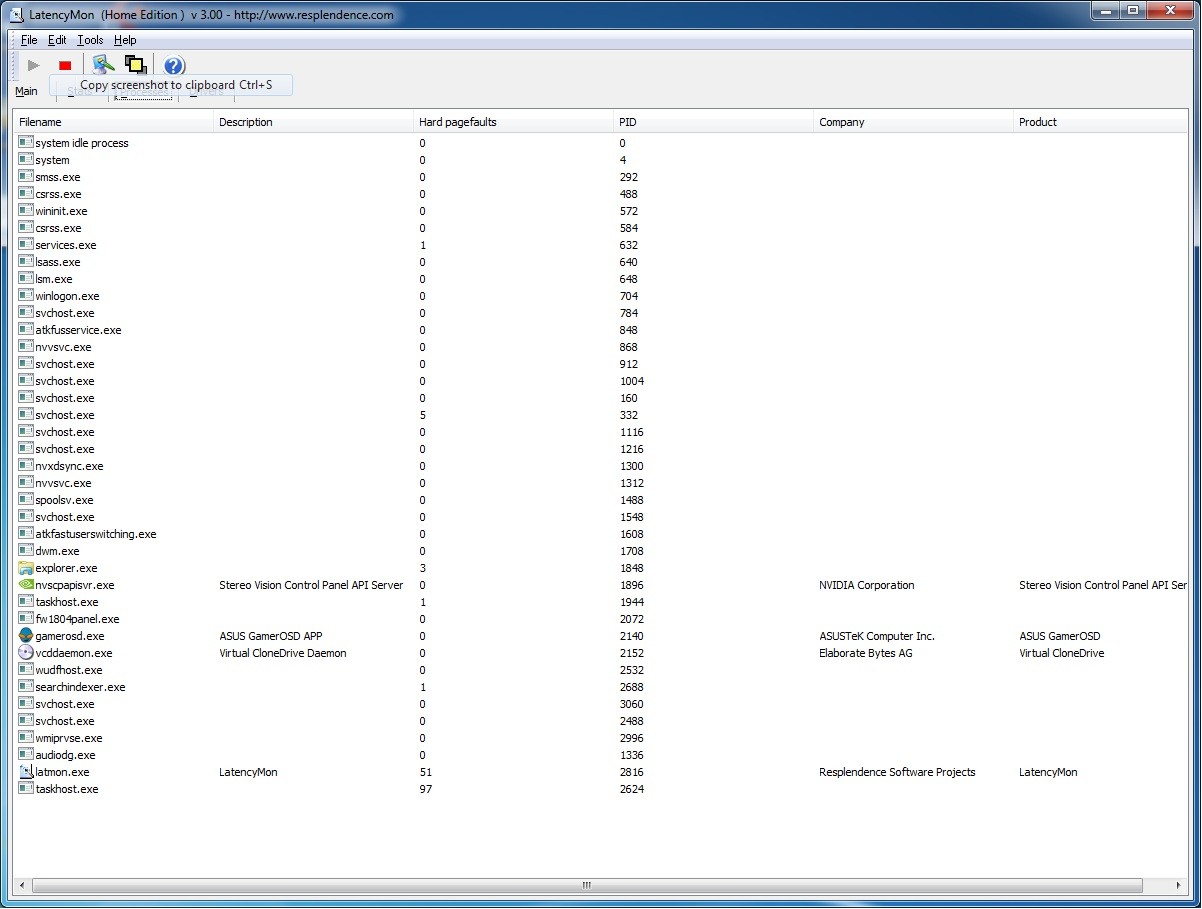Click the 'Elaborate Bytes AG' company cell
The image size is (1202, 909).
click(x=865, y=653)
